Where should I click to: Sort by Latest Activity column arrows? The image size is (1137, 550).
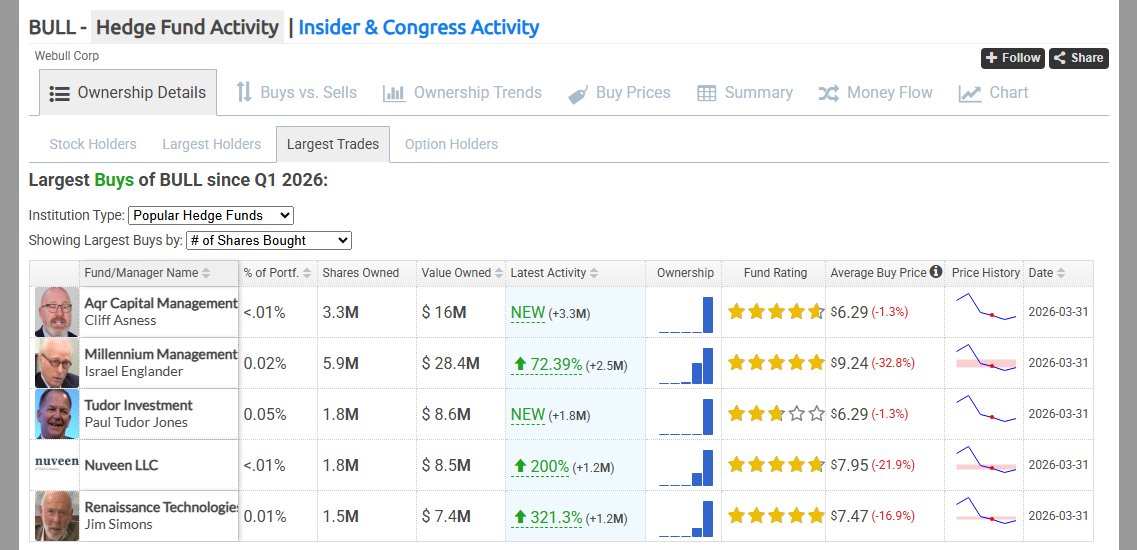pos(594,274)
